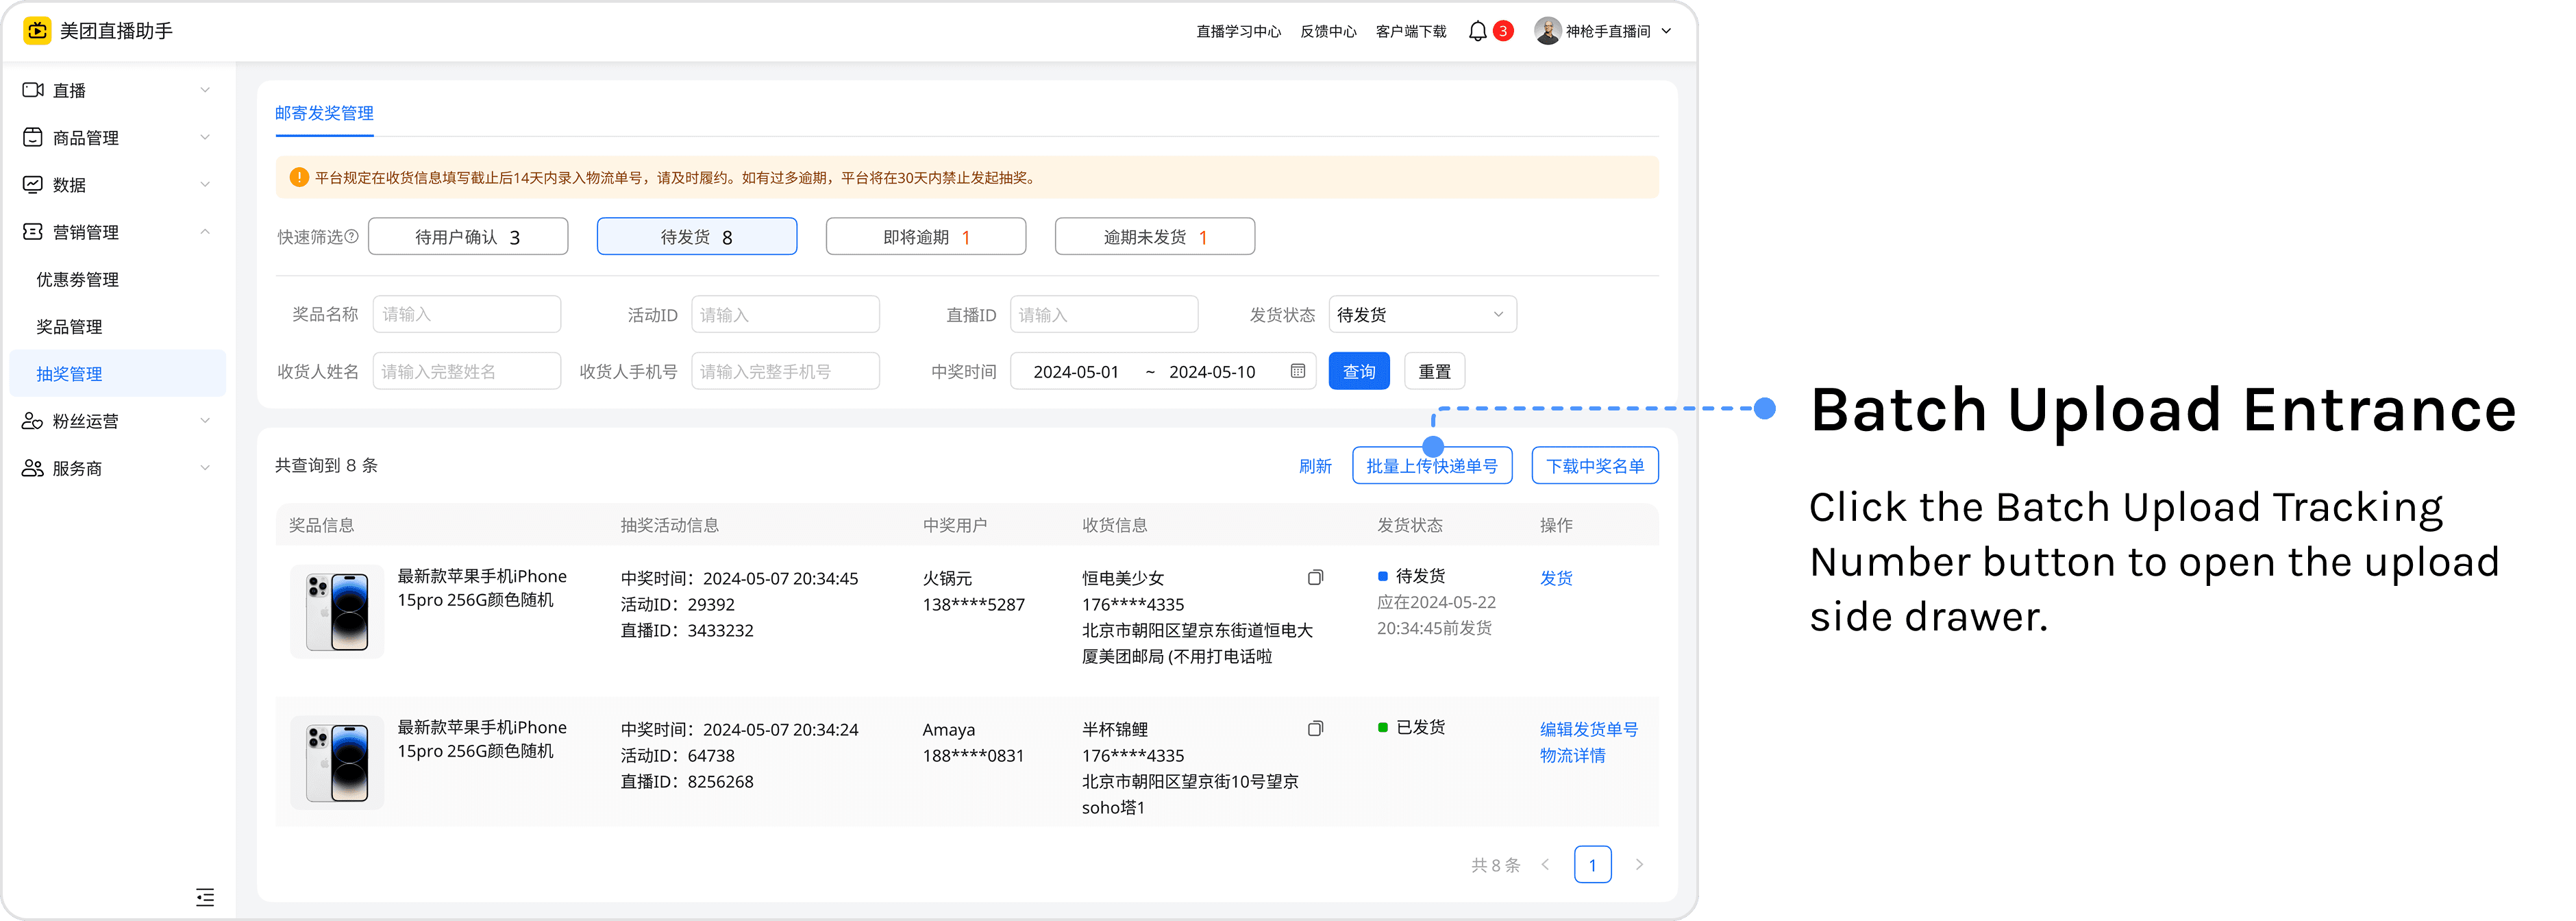Image resolution: width=2576 pixels, height=921 pixels.
Task: Click the notification bell icon
Action: pos(1477,31)
